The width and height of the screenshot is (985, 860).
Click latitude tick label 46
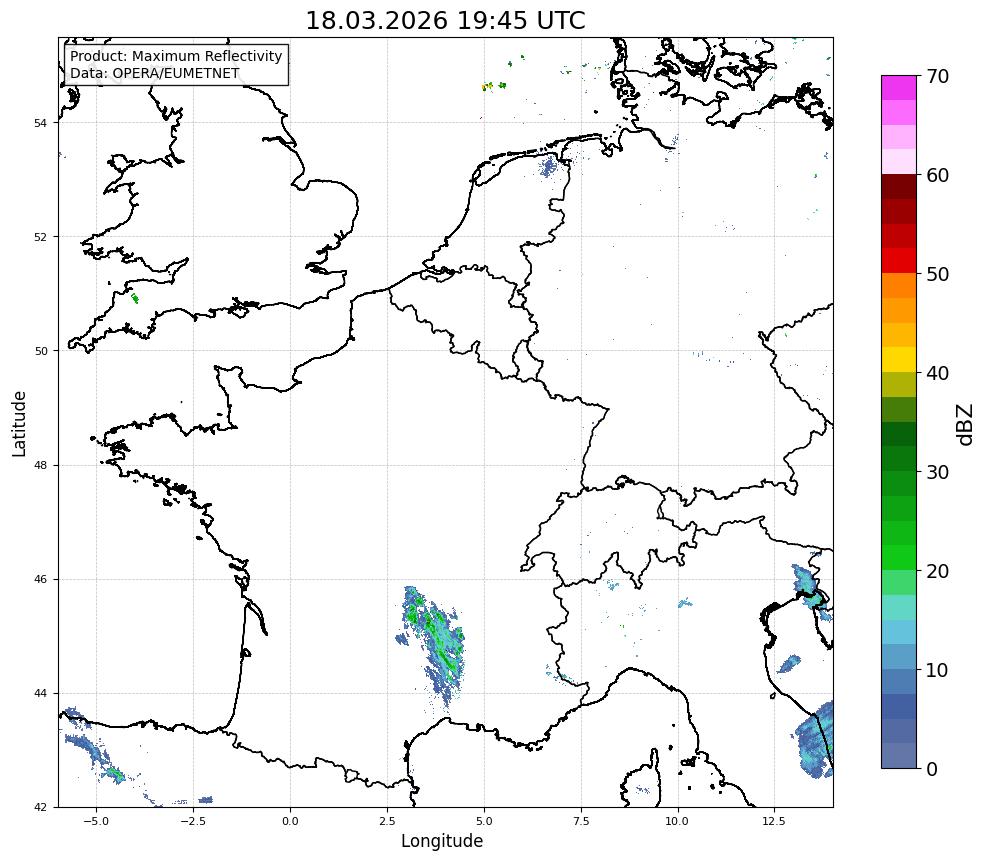click(40, 580)
